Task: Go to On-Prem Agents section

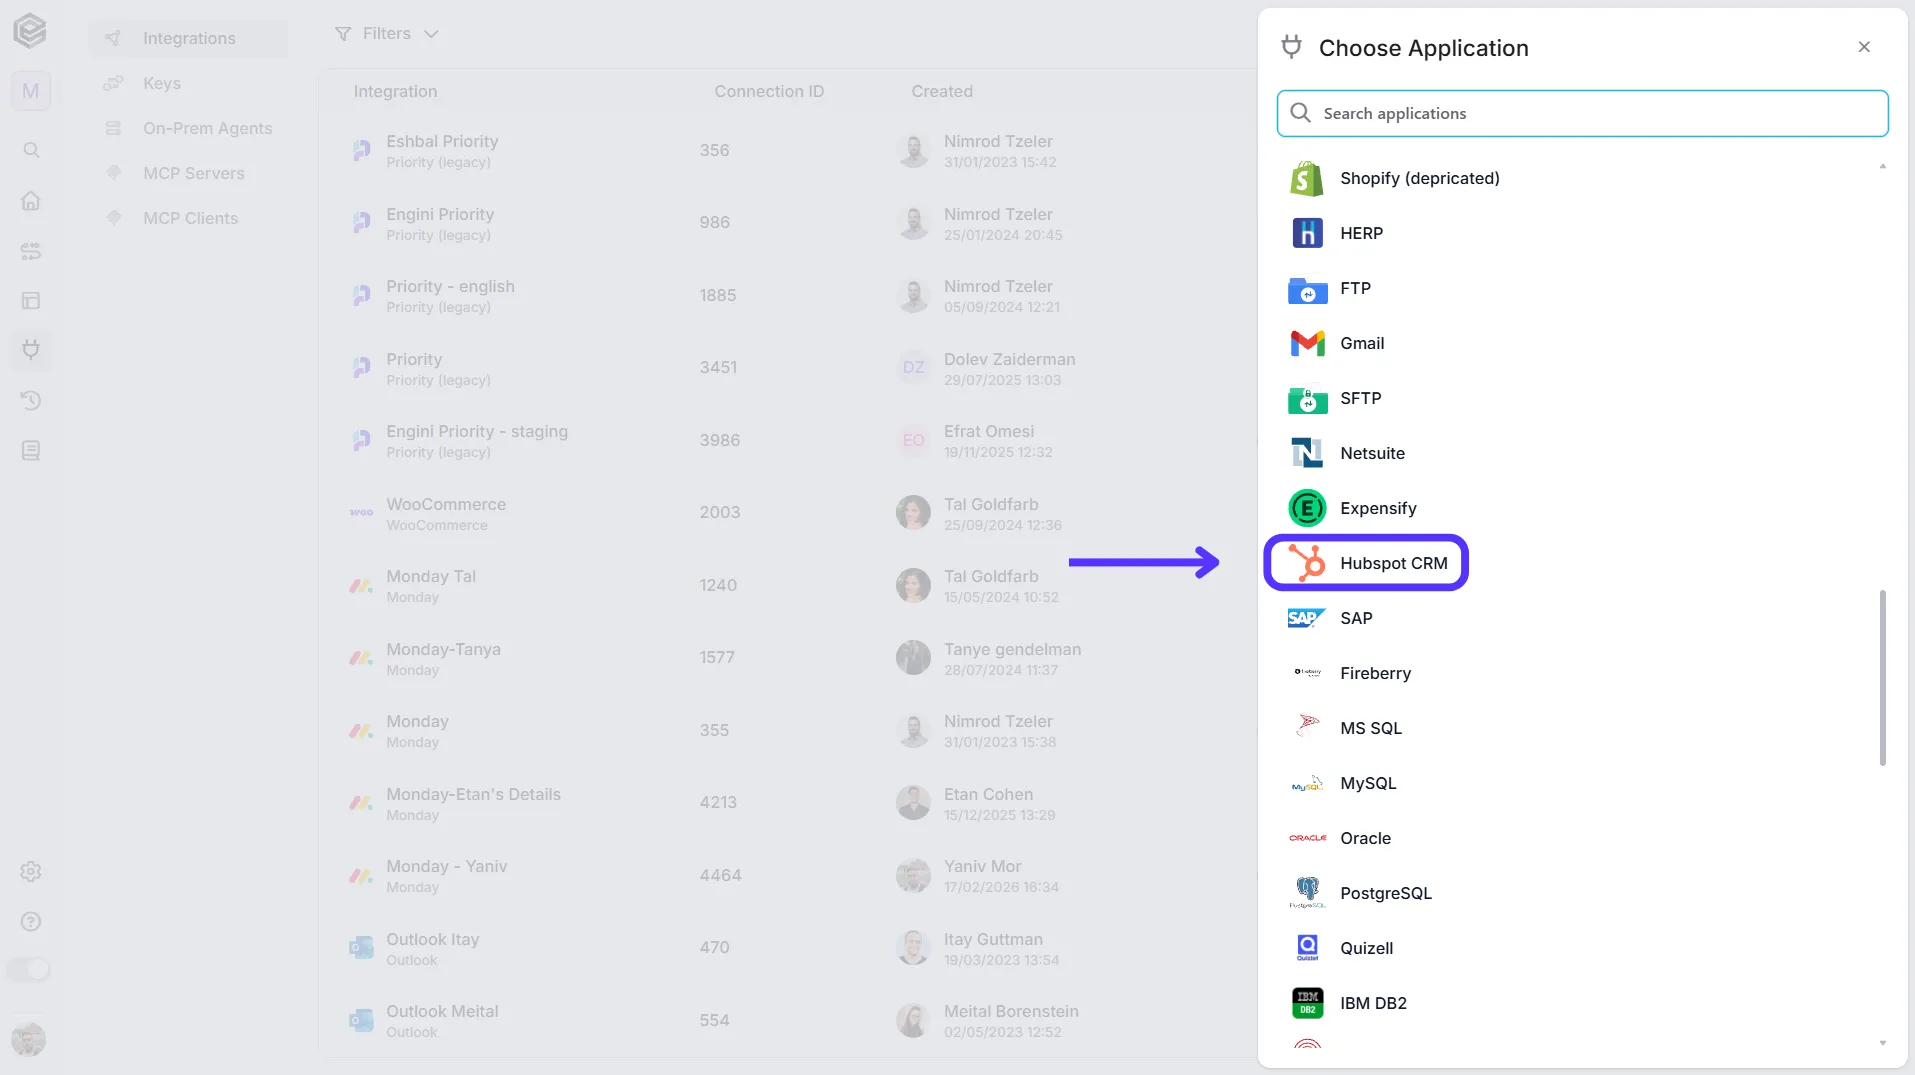Action: [207, 128]
